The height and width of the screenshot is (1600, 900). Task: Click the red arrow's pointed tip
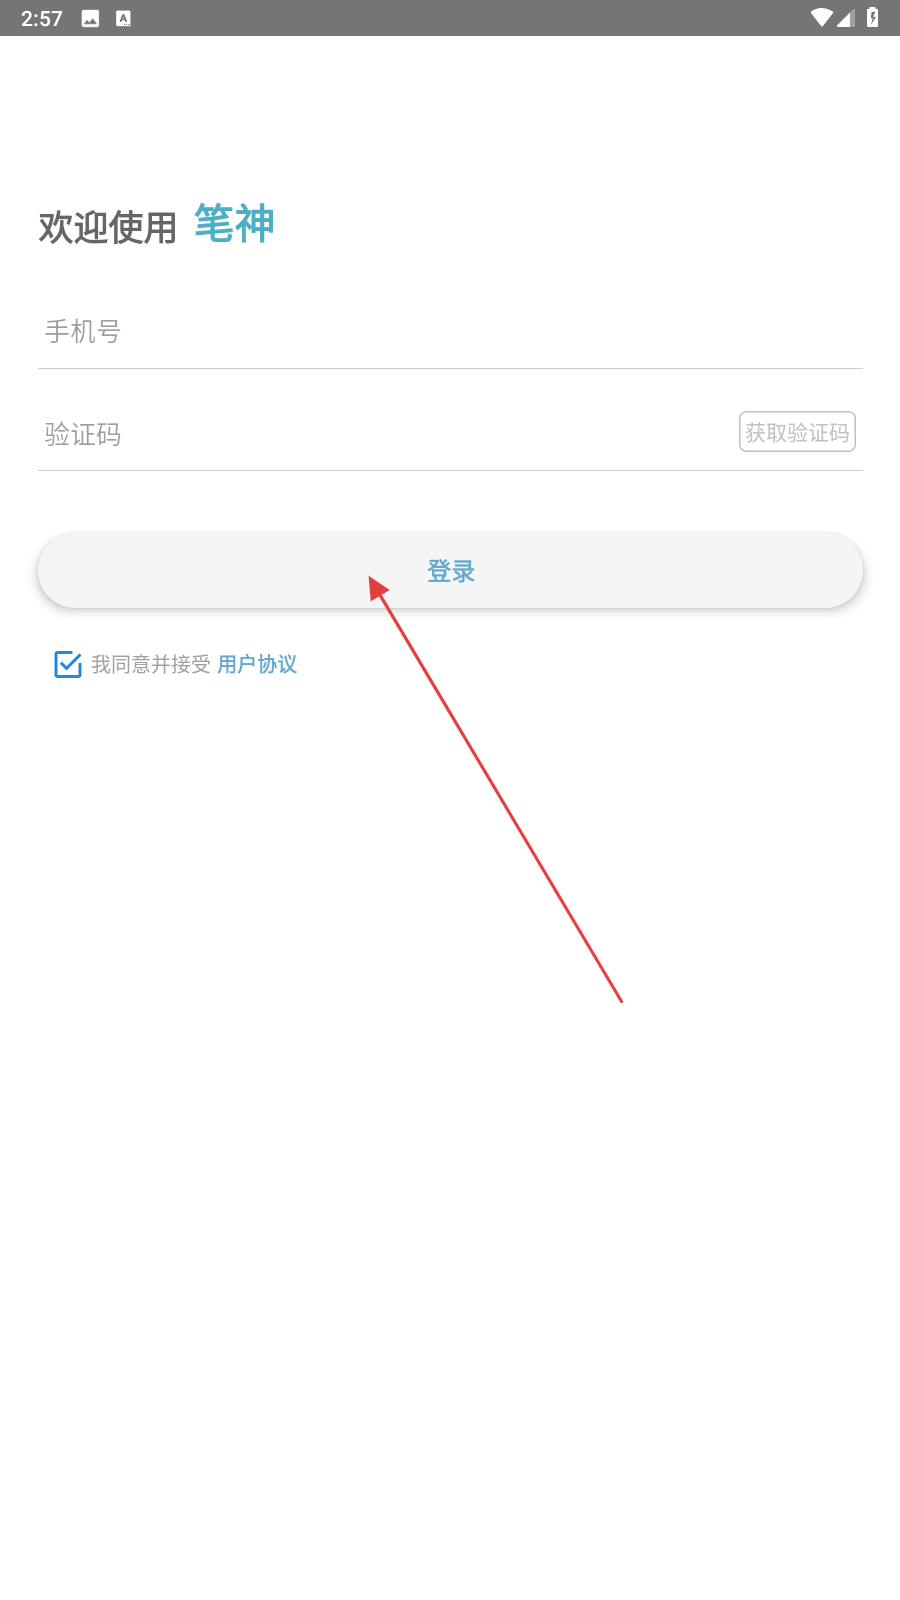370,578
